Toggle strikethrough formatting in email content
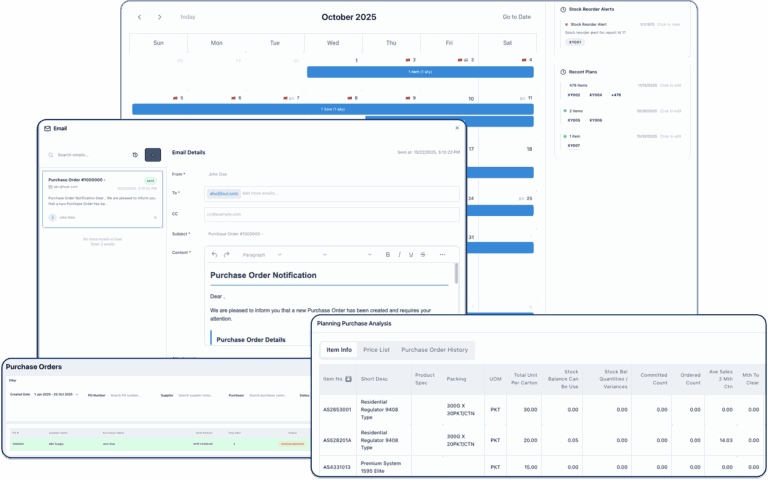The image size is (768, 480). (423, 254)
